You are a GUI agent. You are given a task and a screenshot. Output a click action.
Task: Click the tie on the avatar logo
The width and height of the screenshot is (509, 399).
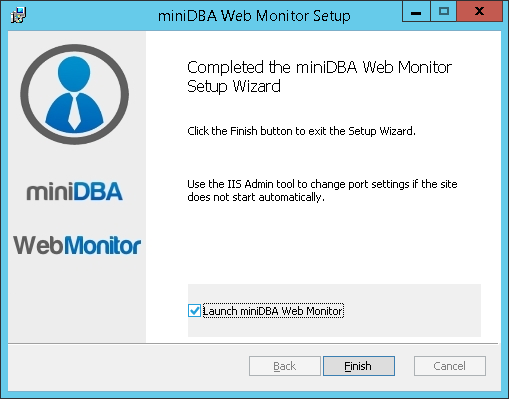(x=74, y=112)
